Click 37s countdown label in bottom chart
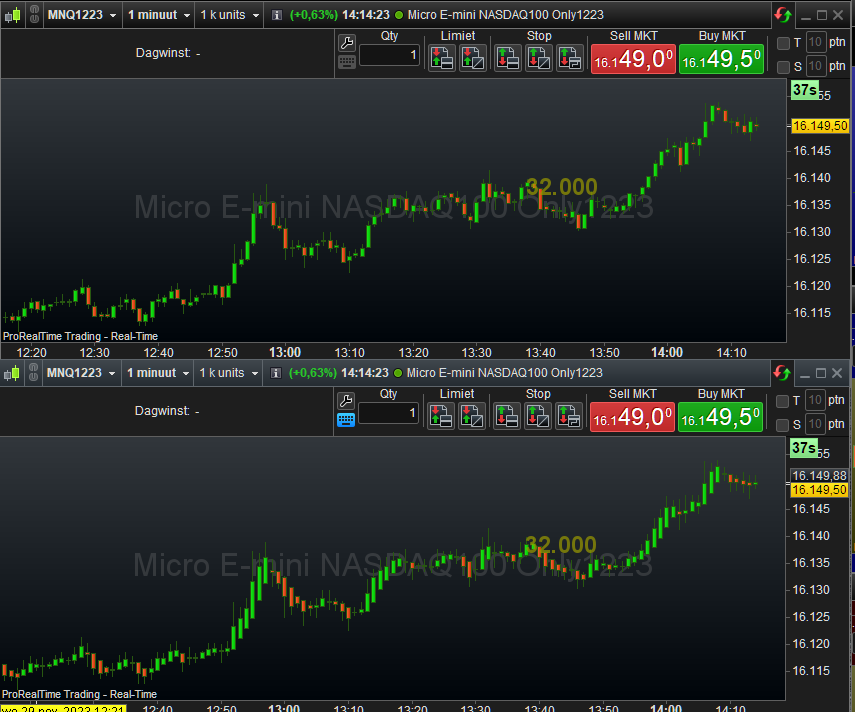855x712 pixels. coord(804,448)
